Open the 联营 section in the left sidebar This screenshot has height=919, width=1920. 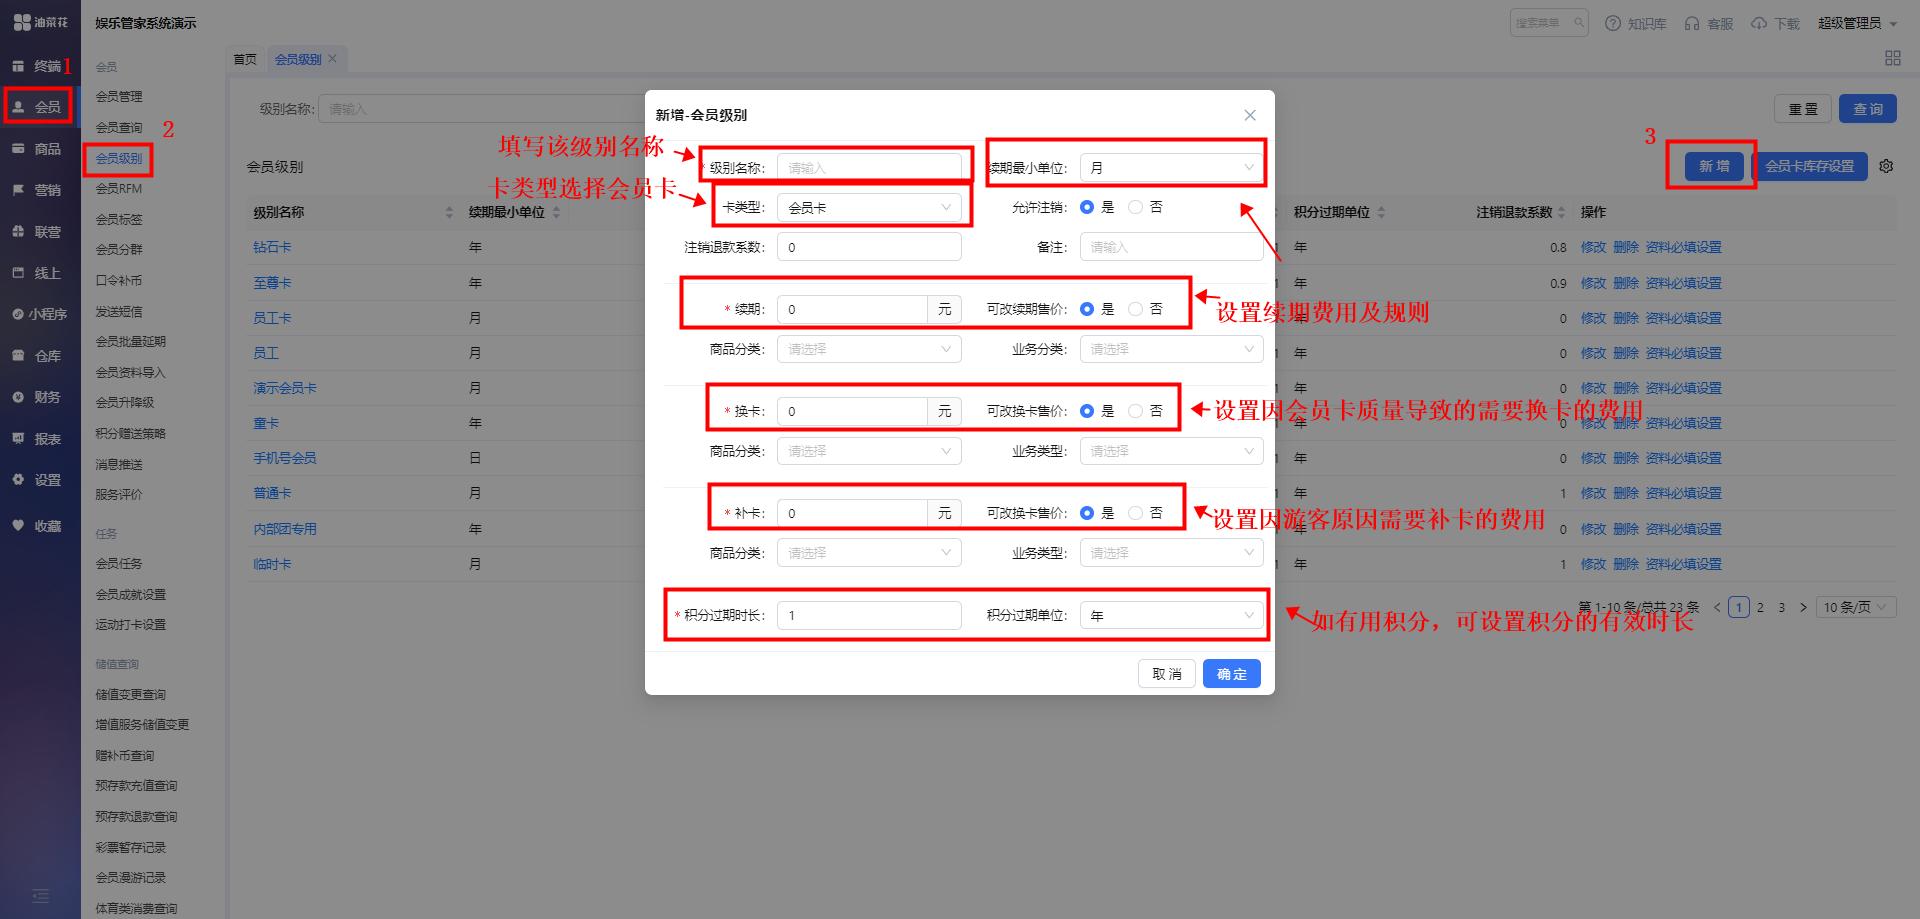[38, 232]
